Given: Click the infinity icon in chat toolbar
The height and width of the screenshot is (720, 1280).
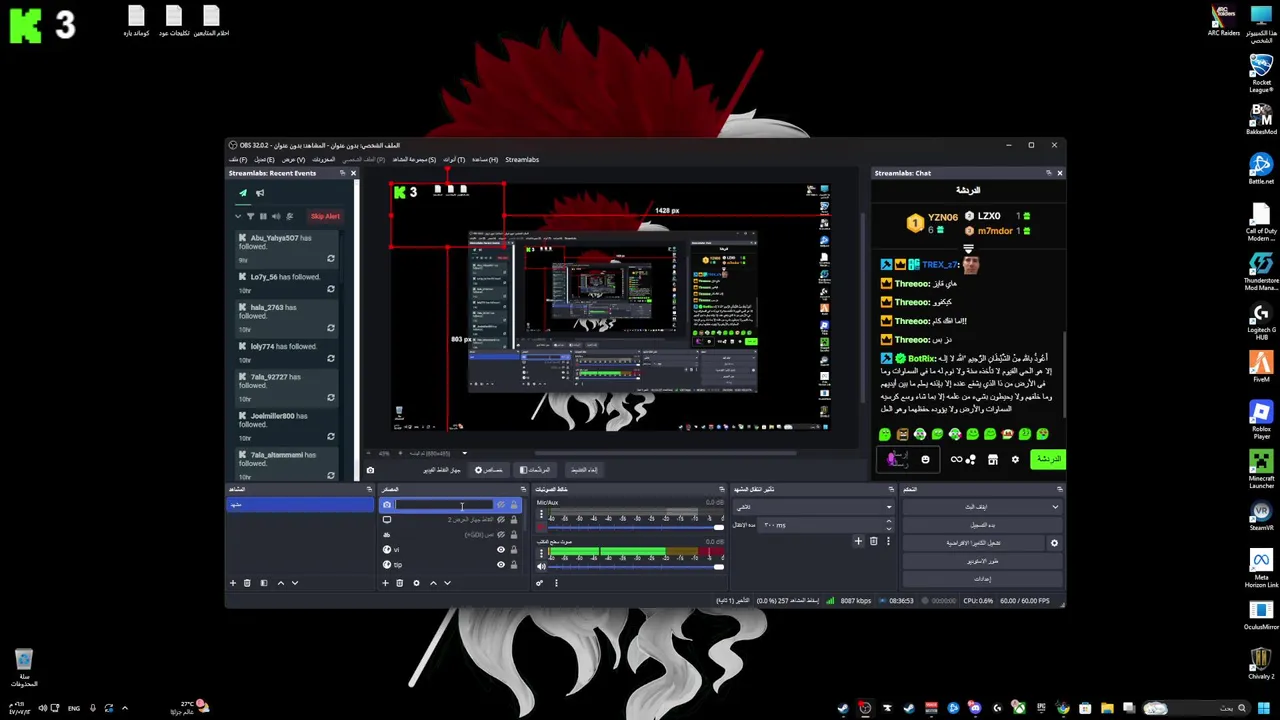Looking at the screenshot, I should coord(956,460).
